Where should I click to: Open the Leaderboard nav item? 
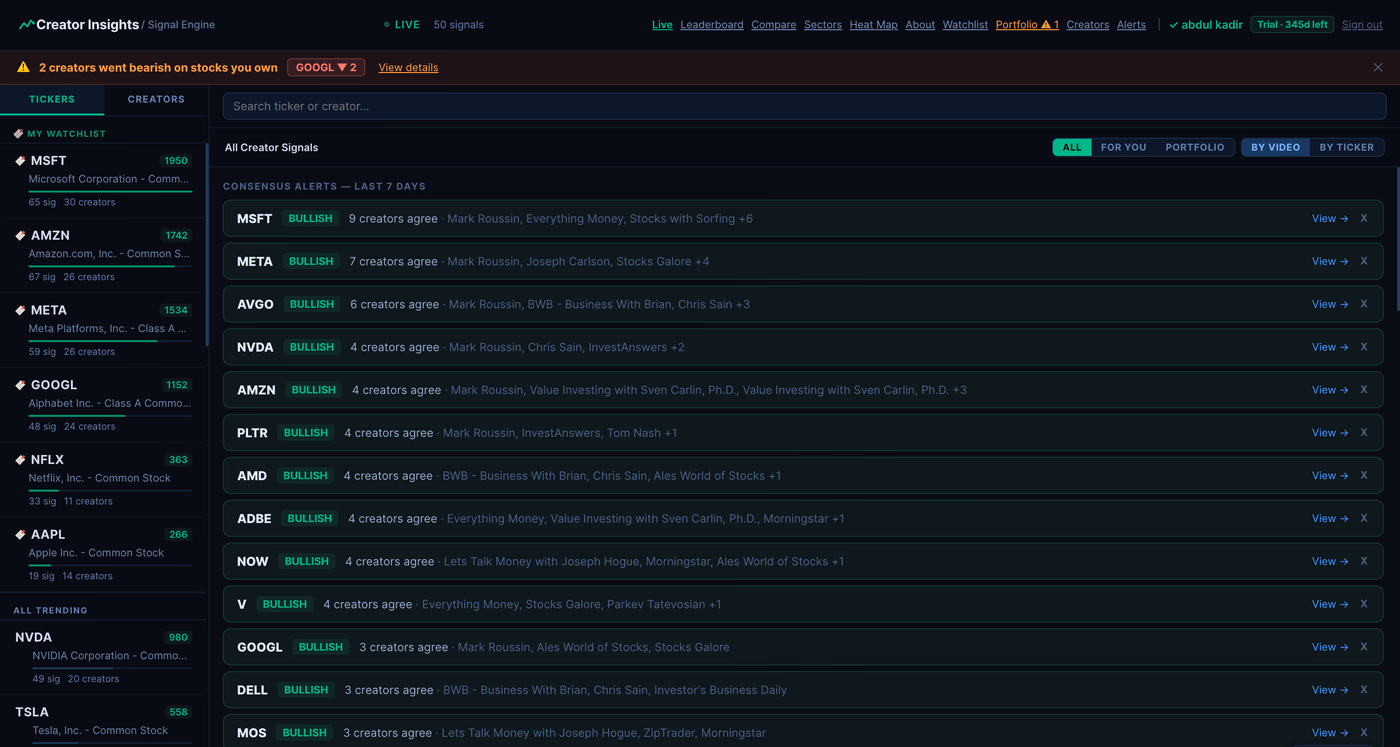point(711,25)
